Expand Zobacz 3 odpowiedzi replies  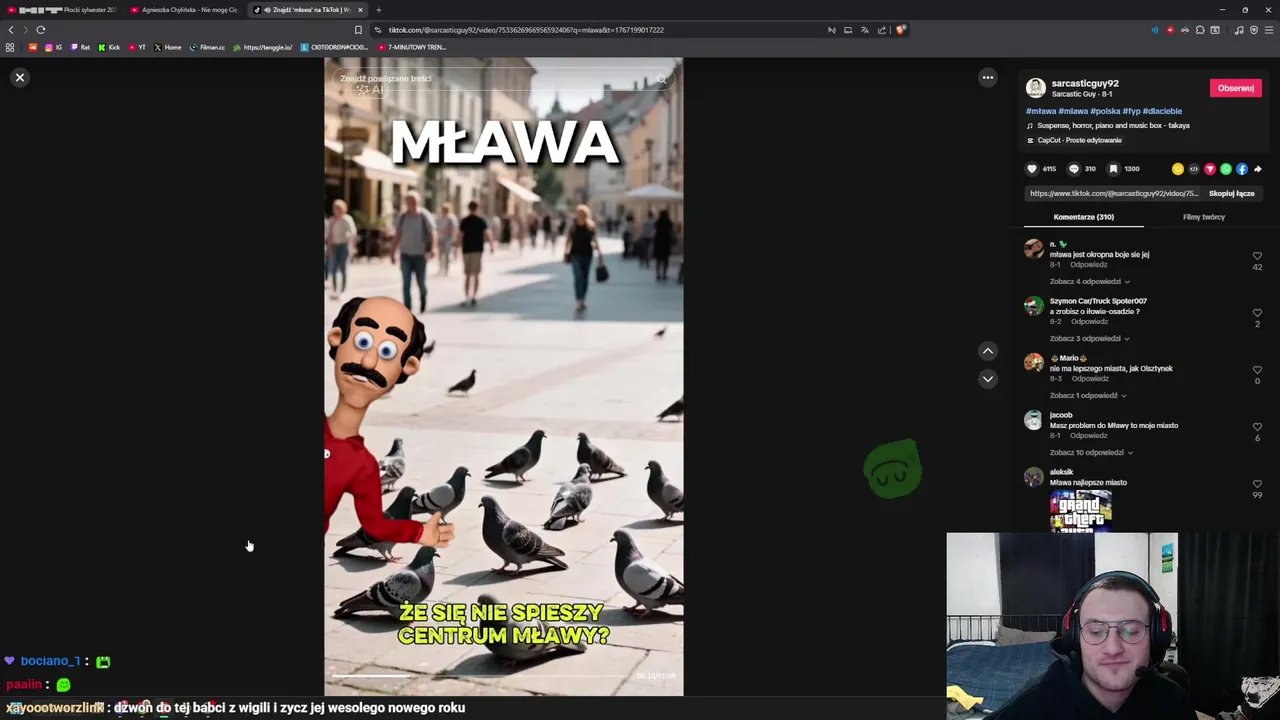[x=1089, y=339]
